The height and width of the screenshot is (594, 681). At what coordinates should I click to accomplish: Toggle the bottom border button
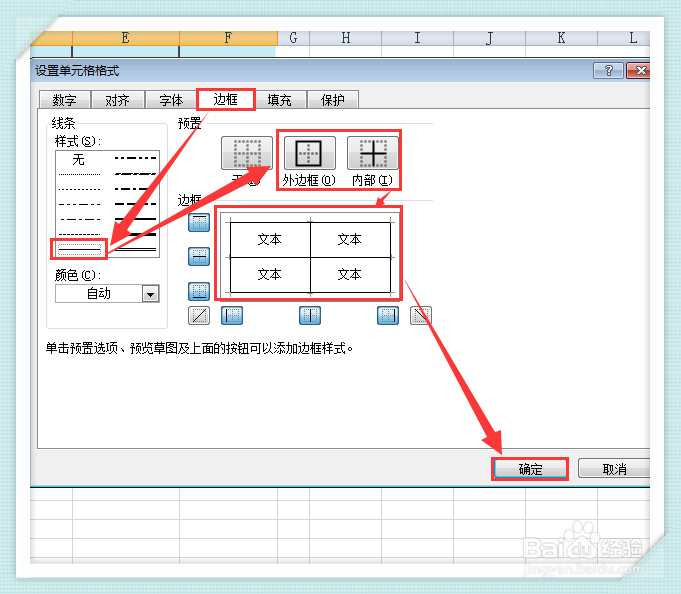(x=199, y=291)
